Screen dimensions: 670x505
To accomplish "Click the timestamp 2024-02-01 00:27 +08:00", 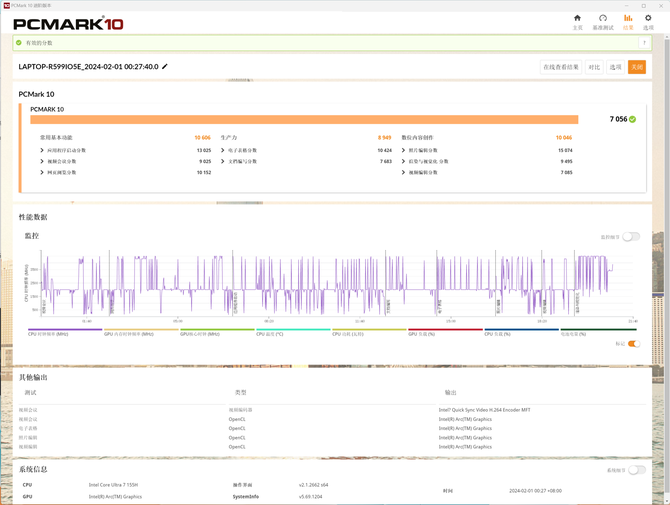I will coord(535,491).
